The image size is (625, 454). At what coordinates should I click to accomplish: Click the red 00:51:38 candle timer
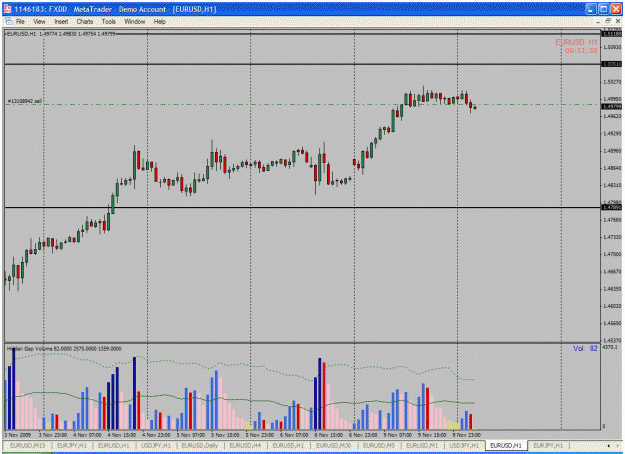point(581,51)
